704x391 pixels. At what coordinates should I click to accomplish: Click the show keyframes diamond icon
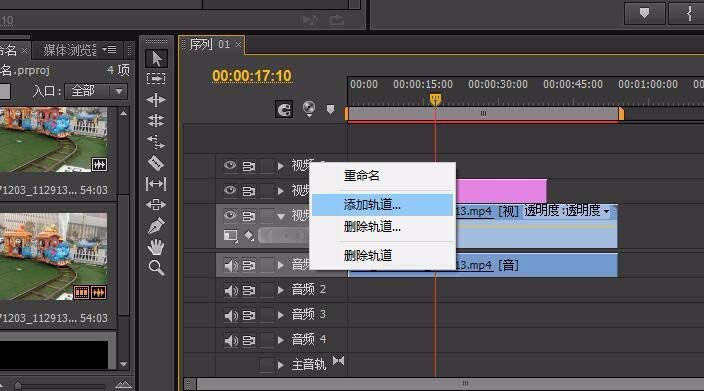pos(249,236)
